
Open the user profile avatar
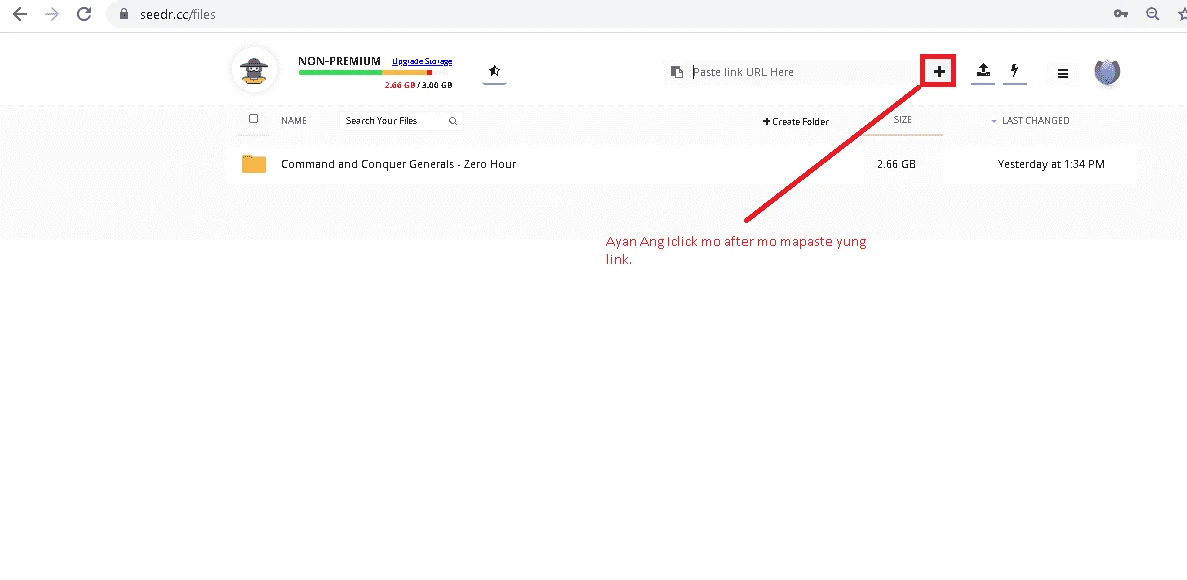pyautogui.click(x=1108, y=72)
